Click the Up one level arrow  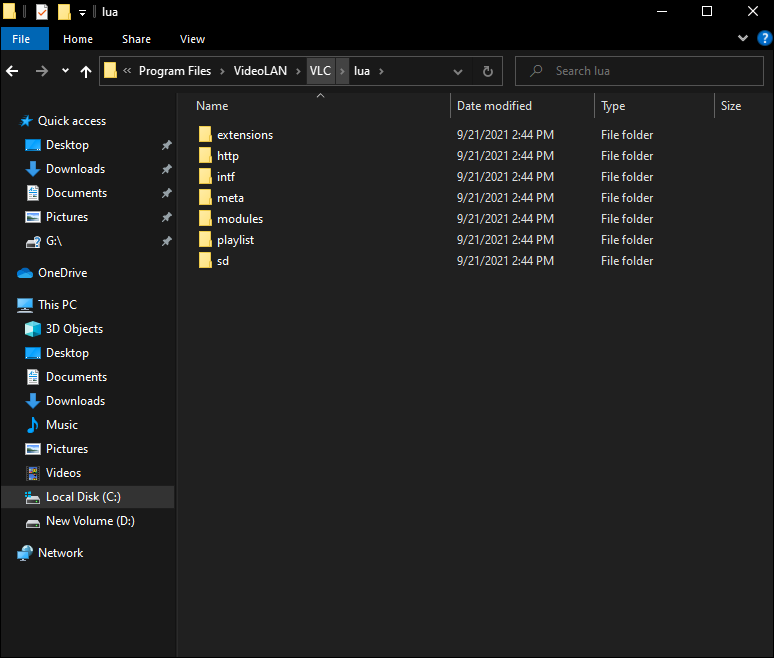tap(86, 71)
